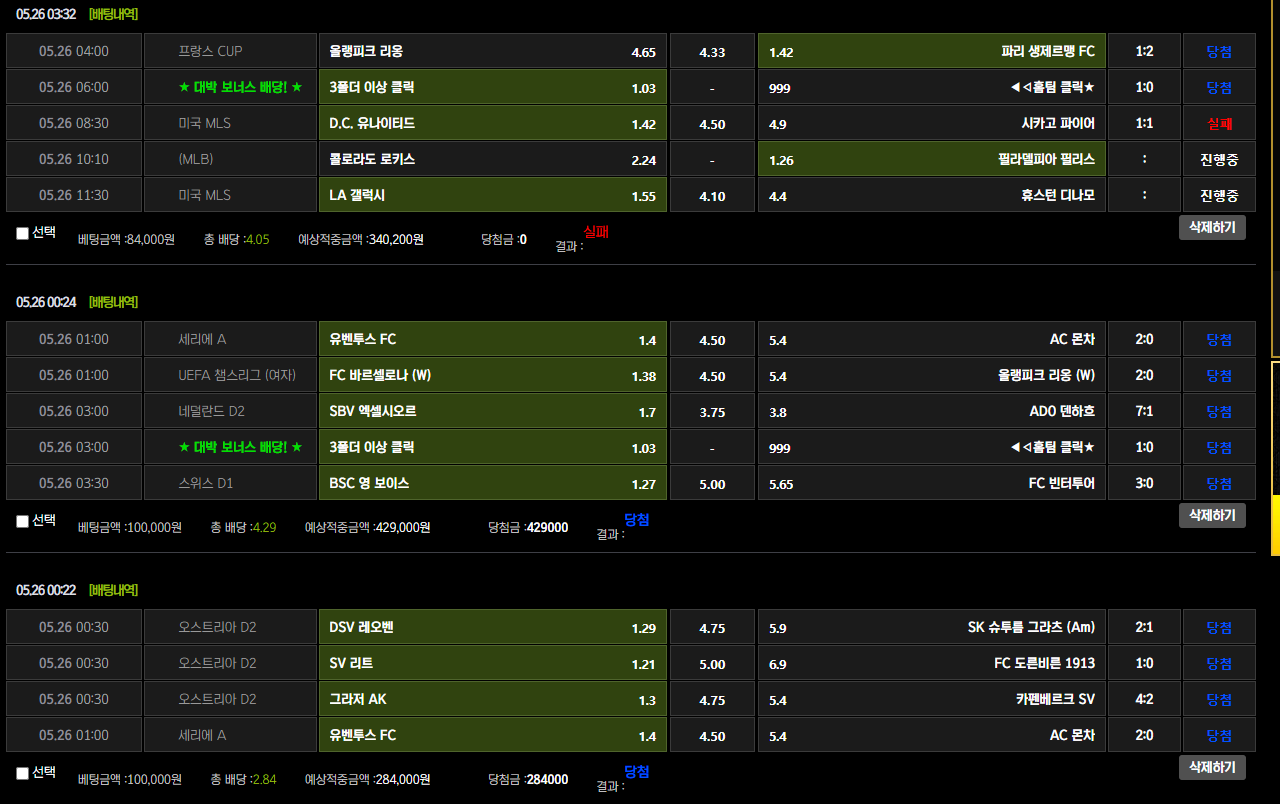
Task: Select D.C. 유나이티드 1.42 odds cell
Action: (x=492, y=123)
